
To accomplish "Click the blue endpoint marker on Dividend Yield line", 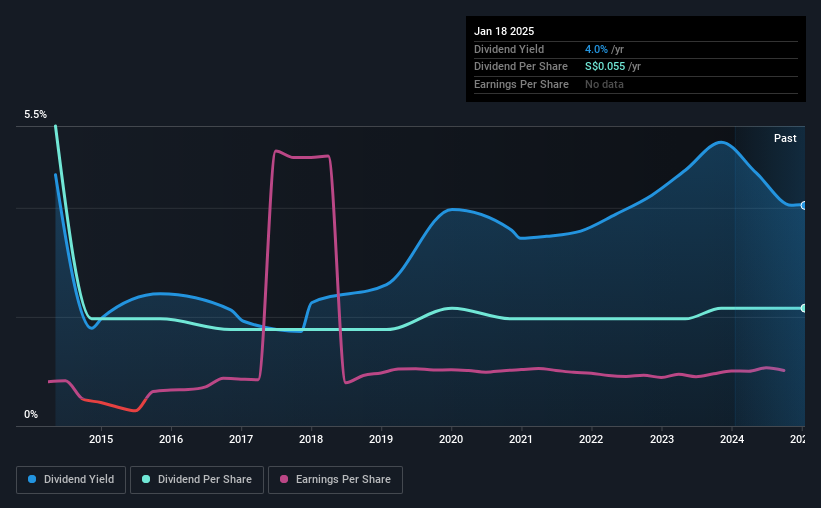I will point(804,205).
